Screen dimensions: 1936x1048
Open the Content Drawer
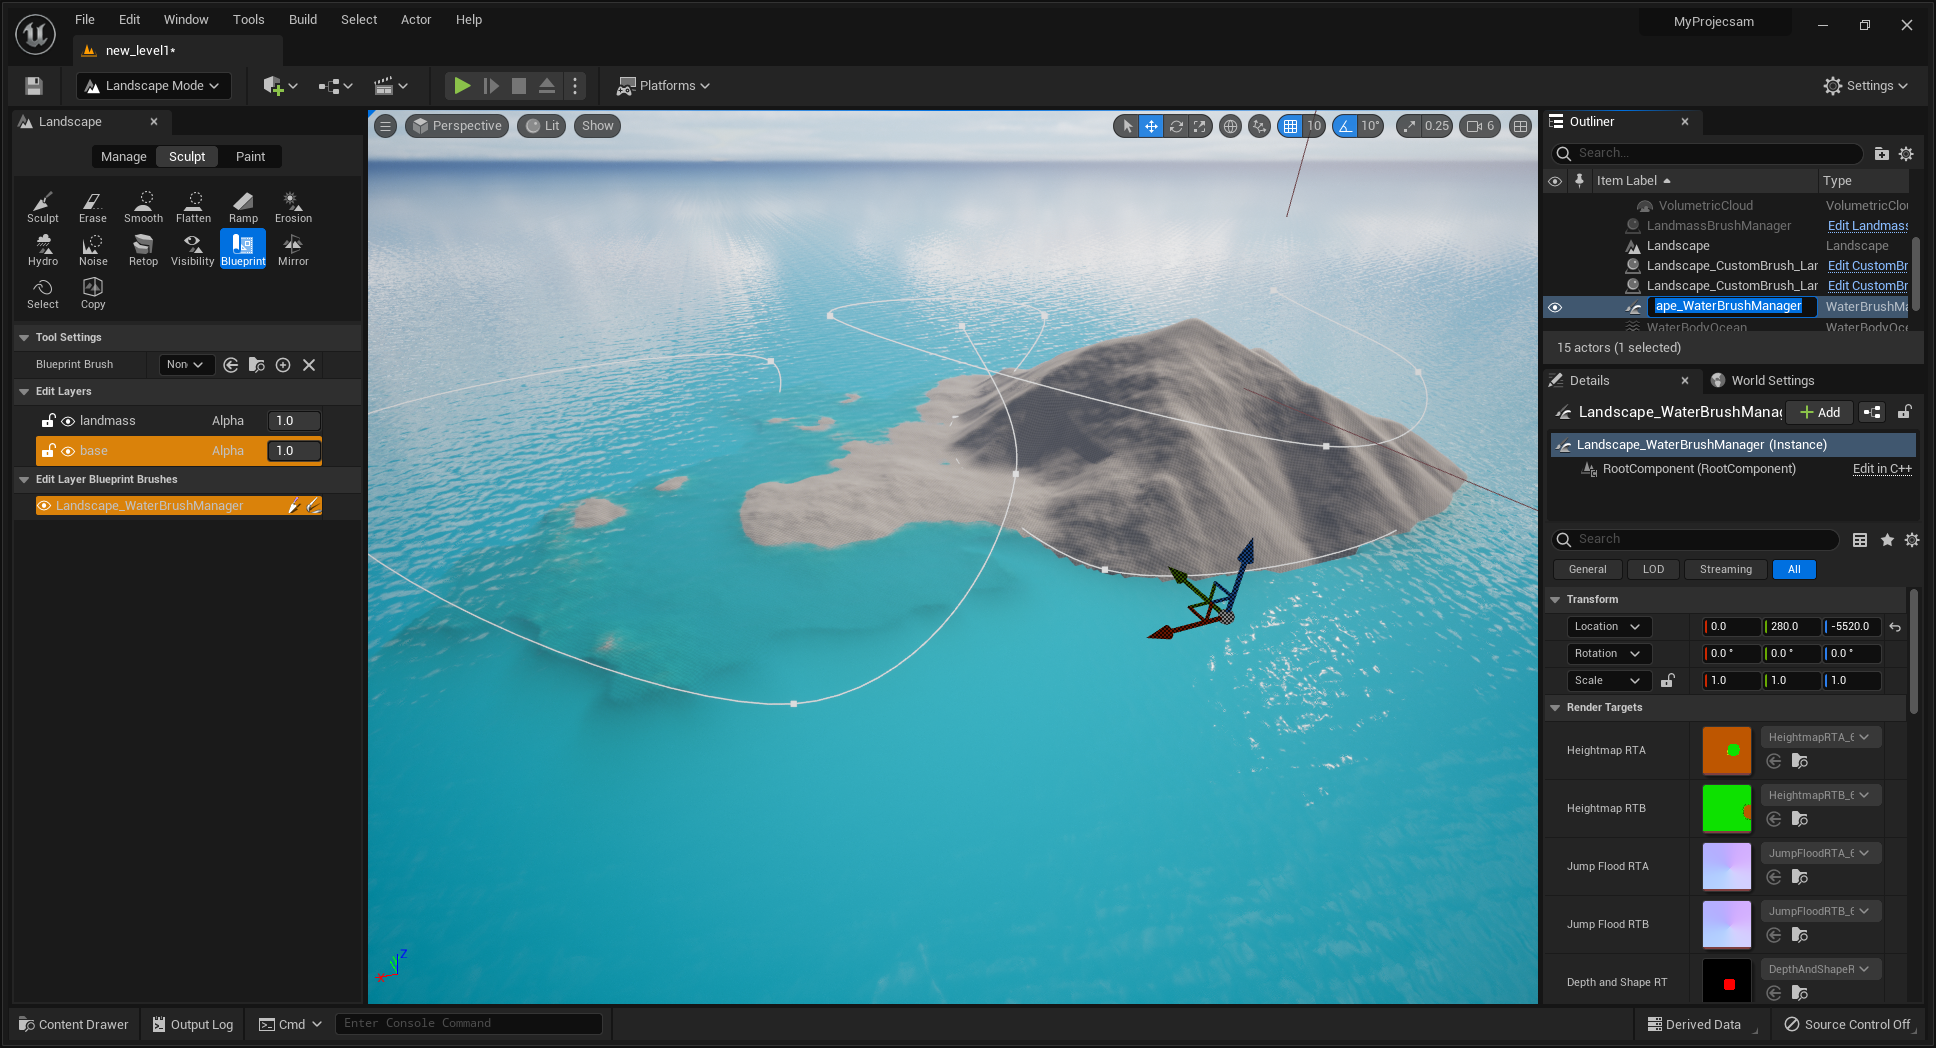point(74,1024)
